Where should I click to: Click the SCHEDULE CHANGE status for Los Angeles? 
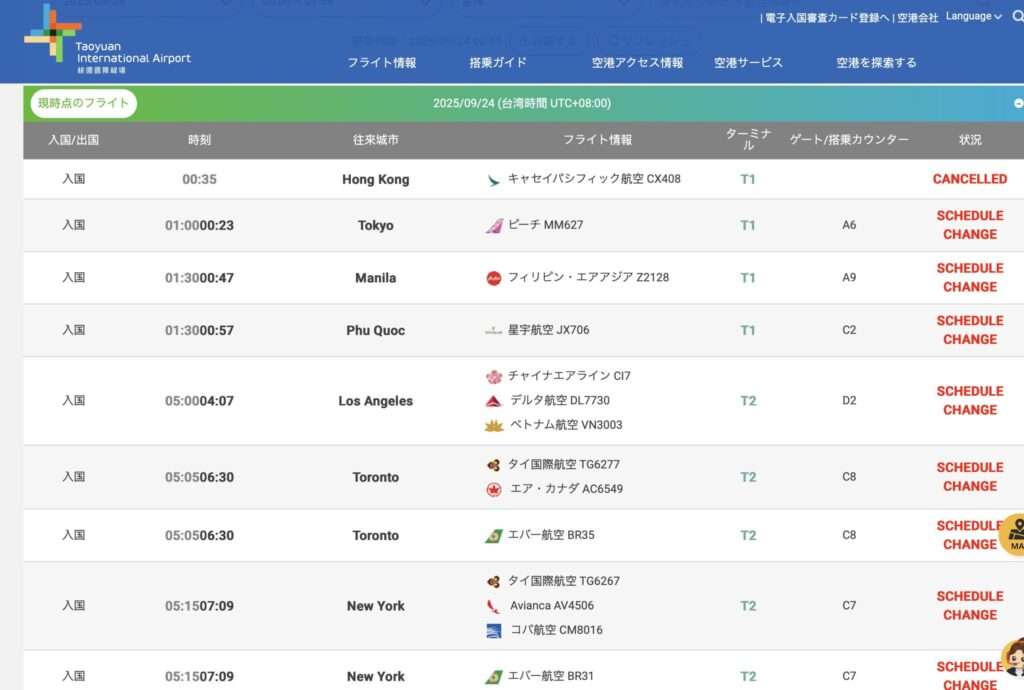tap(970, 401)
